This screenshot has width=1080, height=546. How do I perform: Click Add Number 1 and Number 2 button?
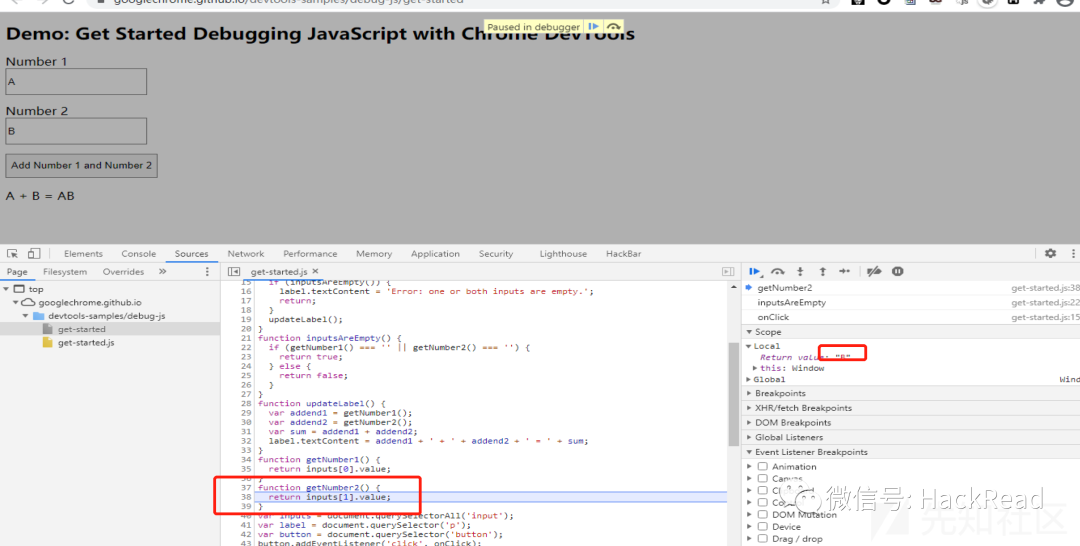tap(81, 165)
